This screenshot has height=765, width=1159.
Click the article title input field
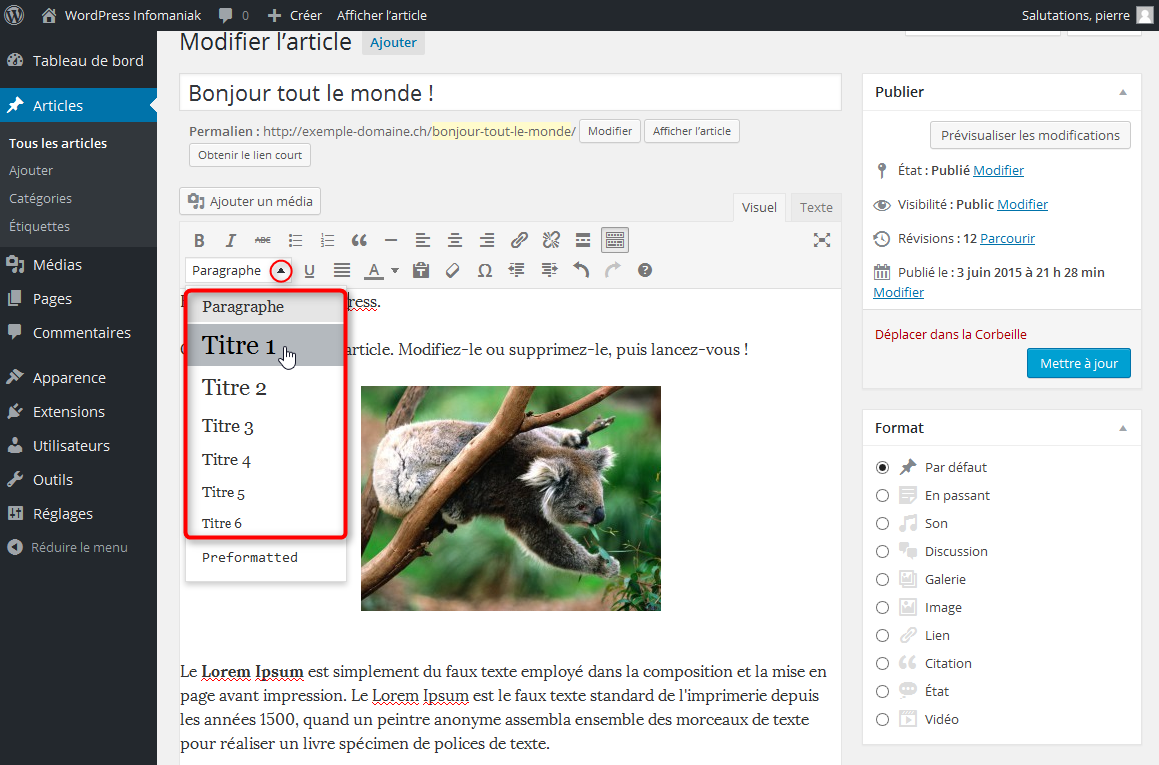pyautogui.click(x=510, y=93)
